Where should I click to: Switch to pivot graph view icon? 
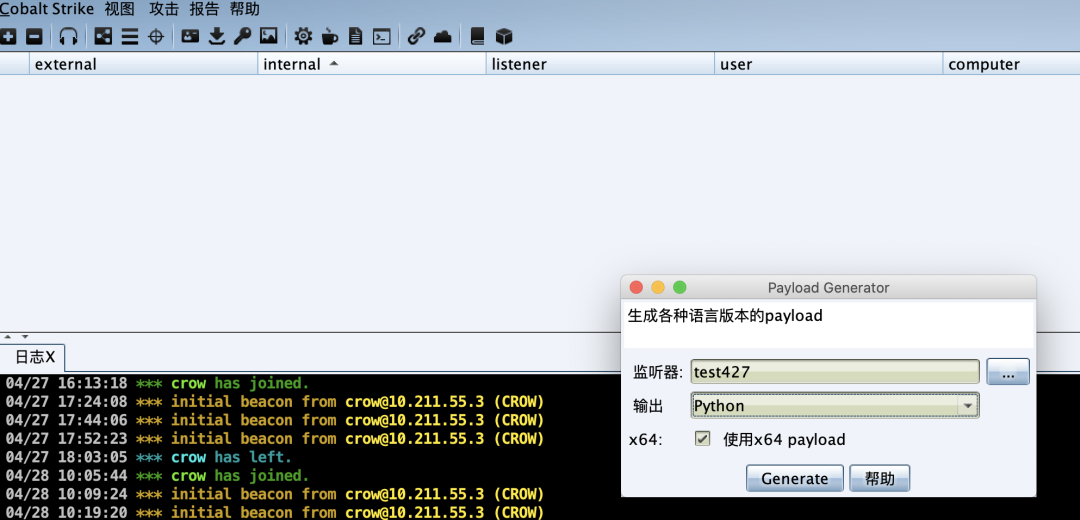click(x=103, y=37)
